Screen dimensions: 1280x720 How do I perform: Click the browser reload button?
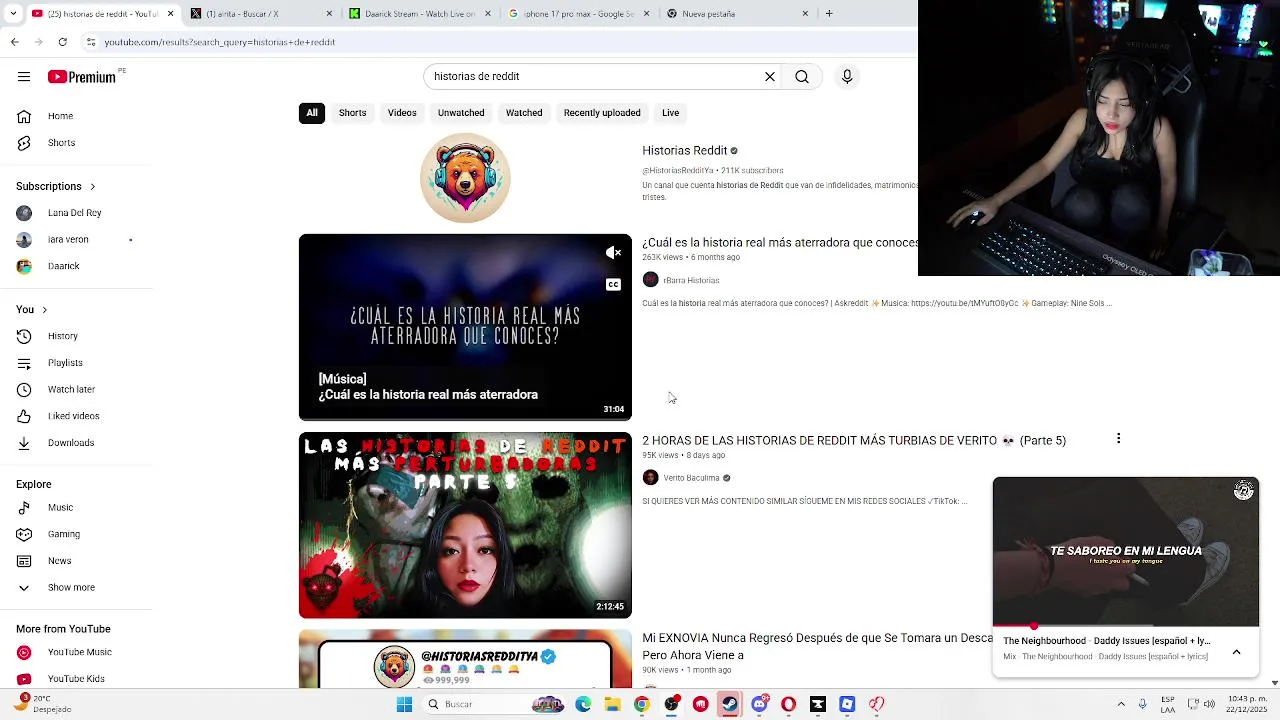[63, 42]
